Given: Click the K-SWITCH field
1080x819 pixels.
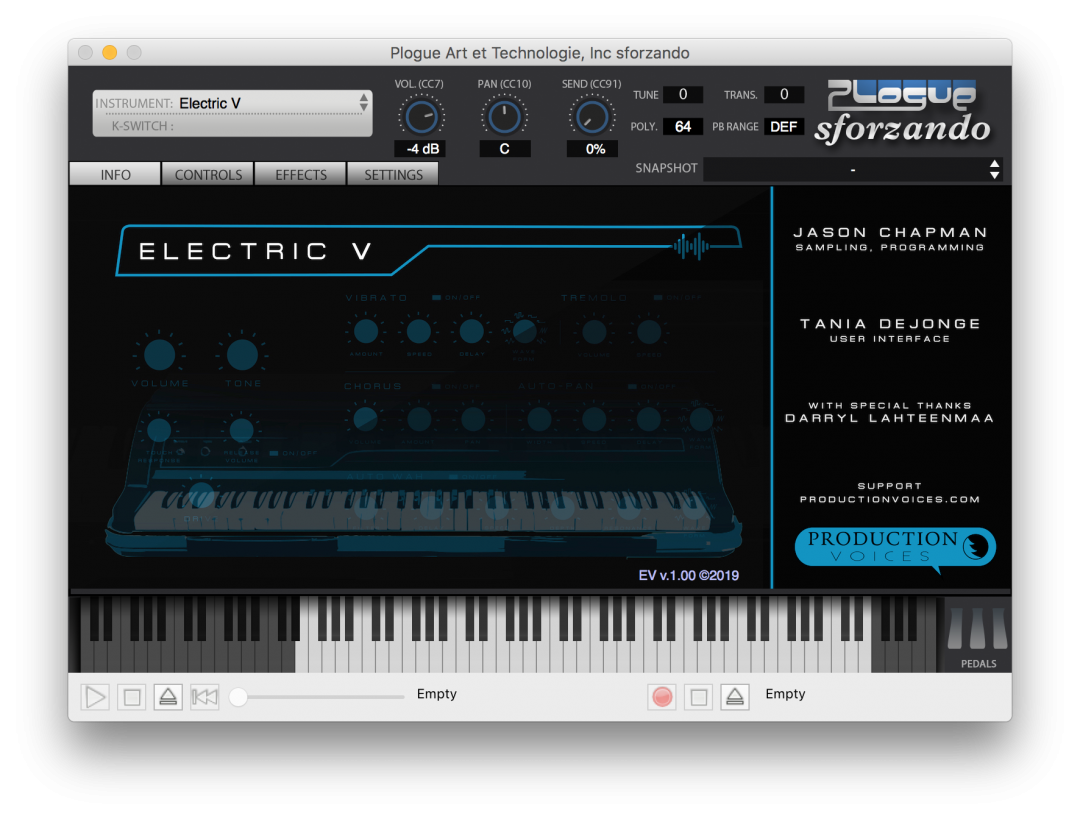Looking at the screenshot, I should click(x=232, y=126).
